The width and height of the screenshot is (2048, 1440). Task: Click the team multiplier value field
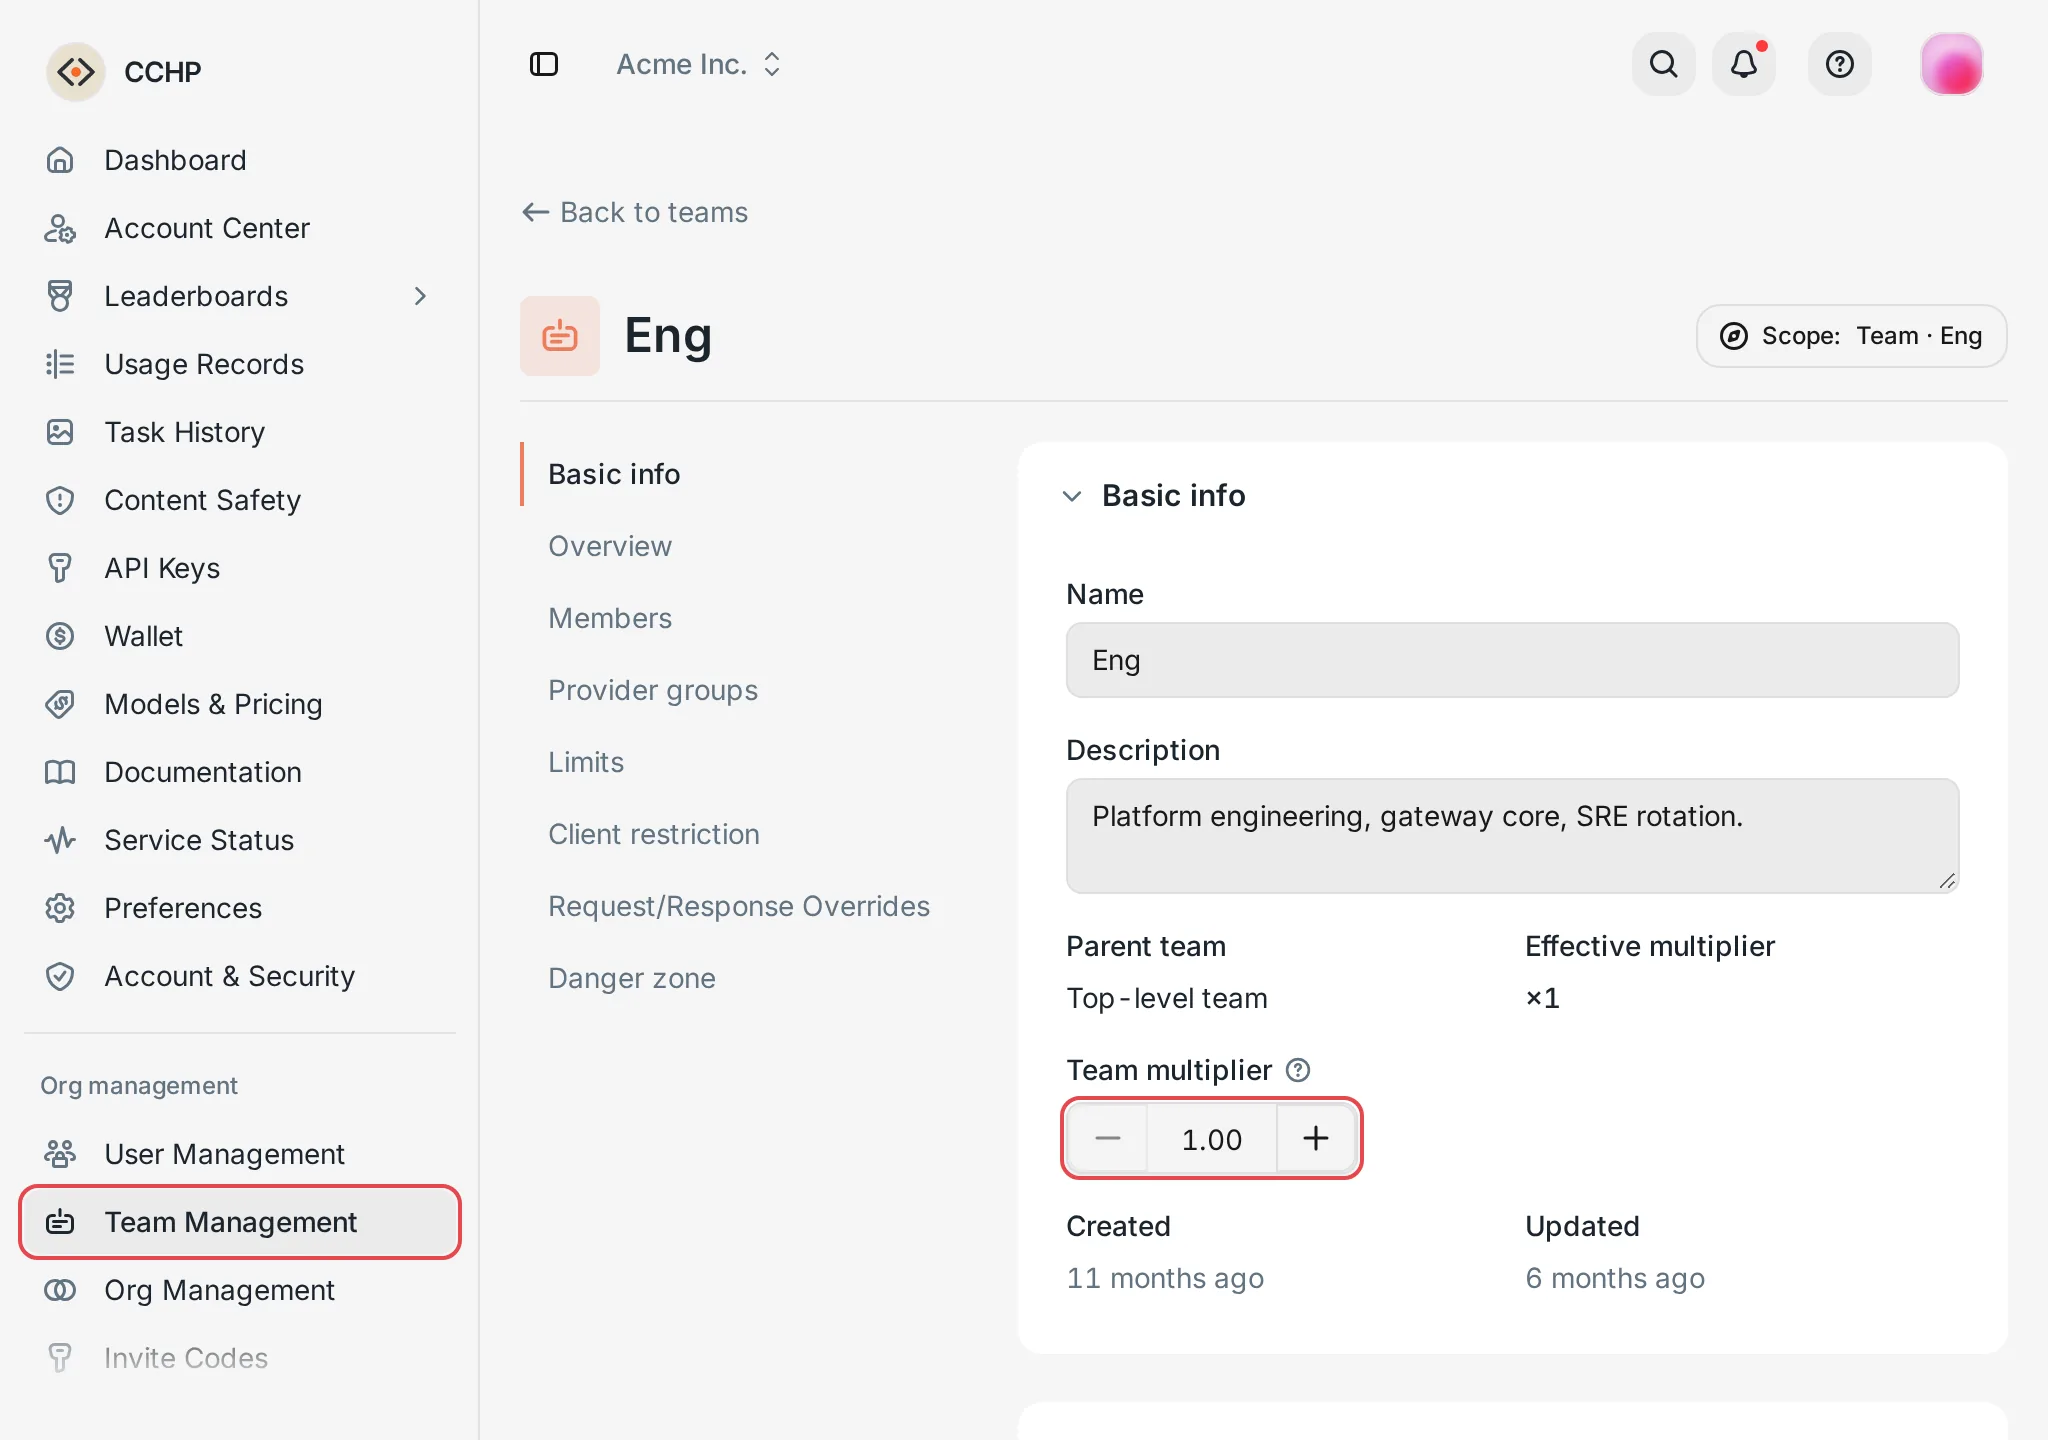click(x=1212, y=1138)
